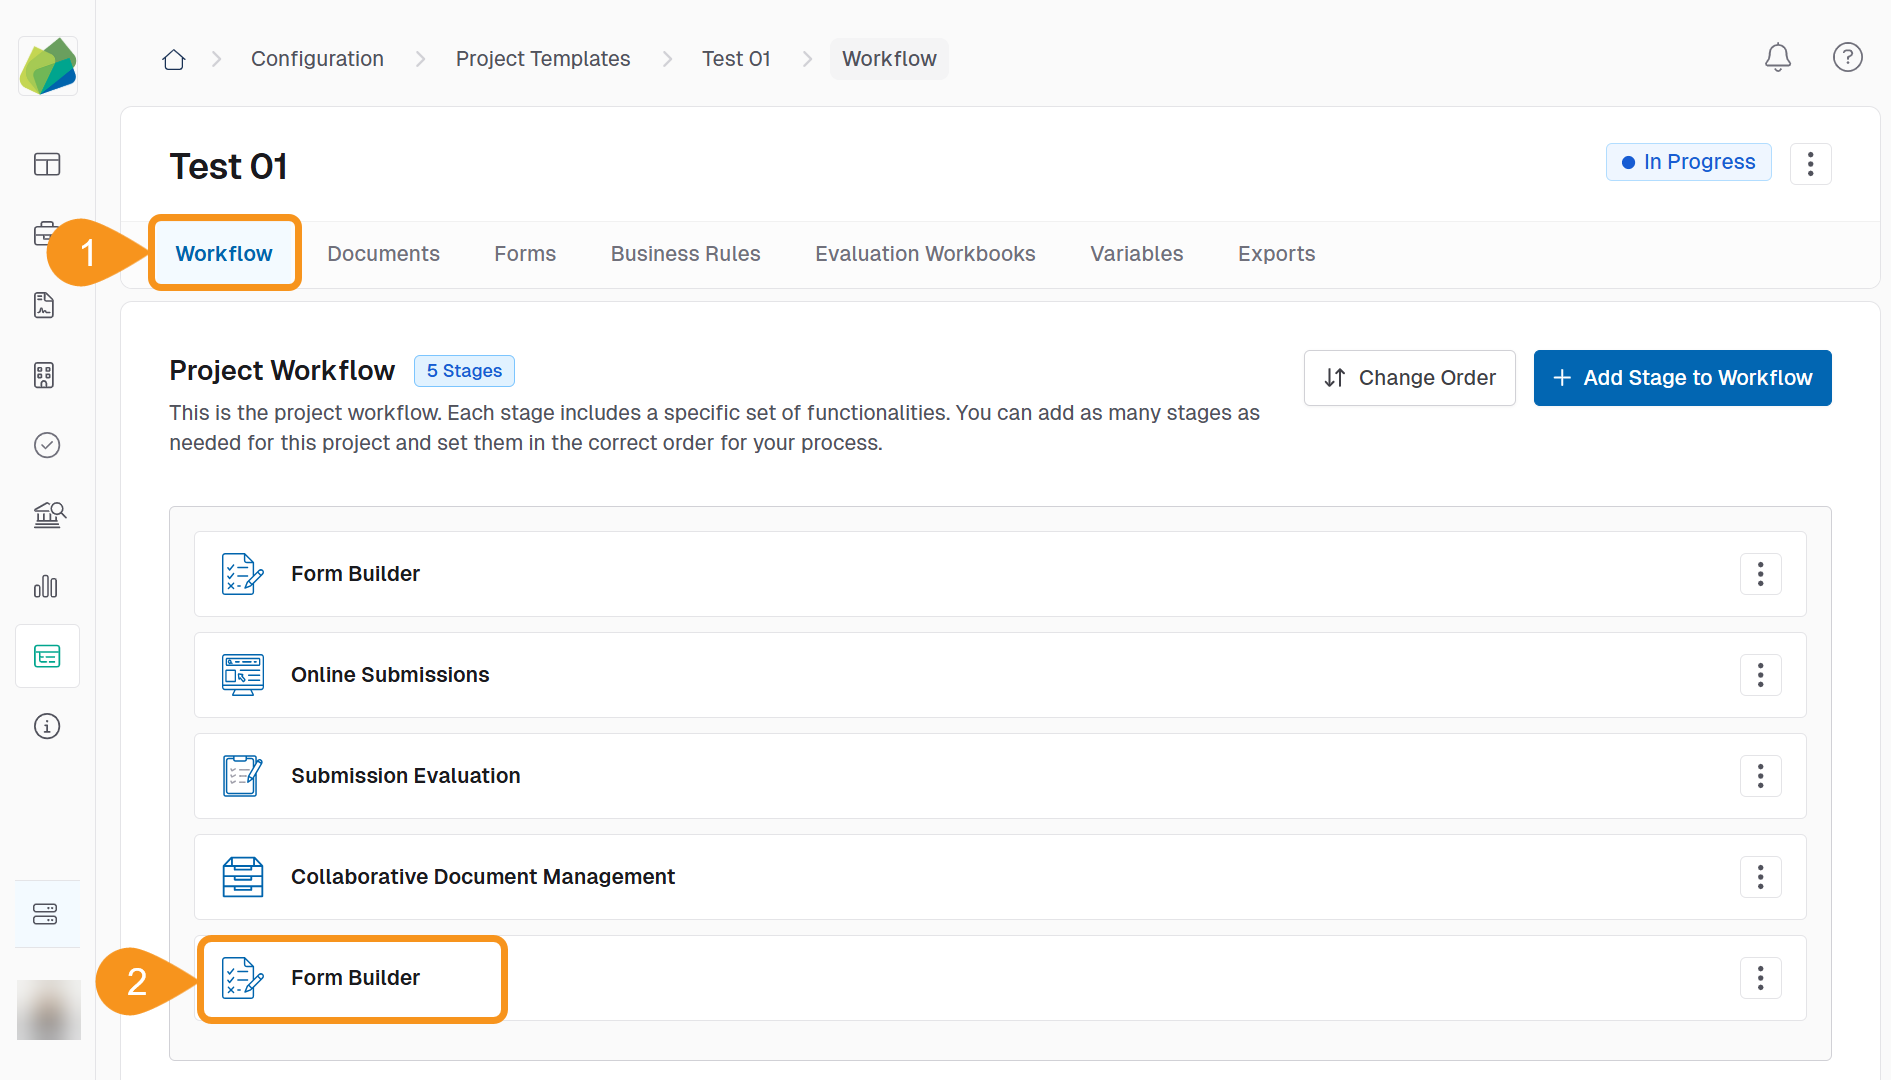Go to Project Templates breadcrumb link

coord(543,59)
